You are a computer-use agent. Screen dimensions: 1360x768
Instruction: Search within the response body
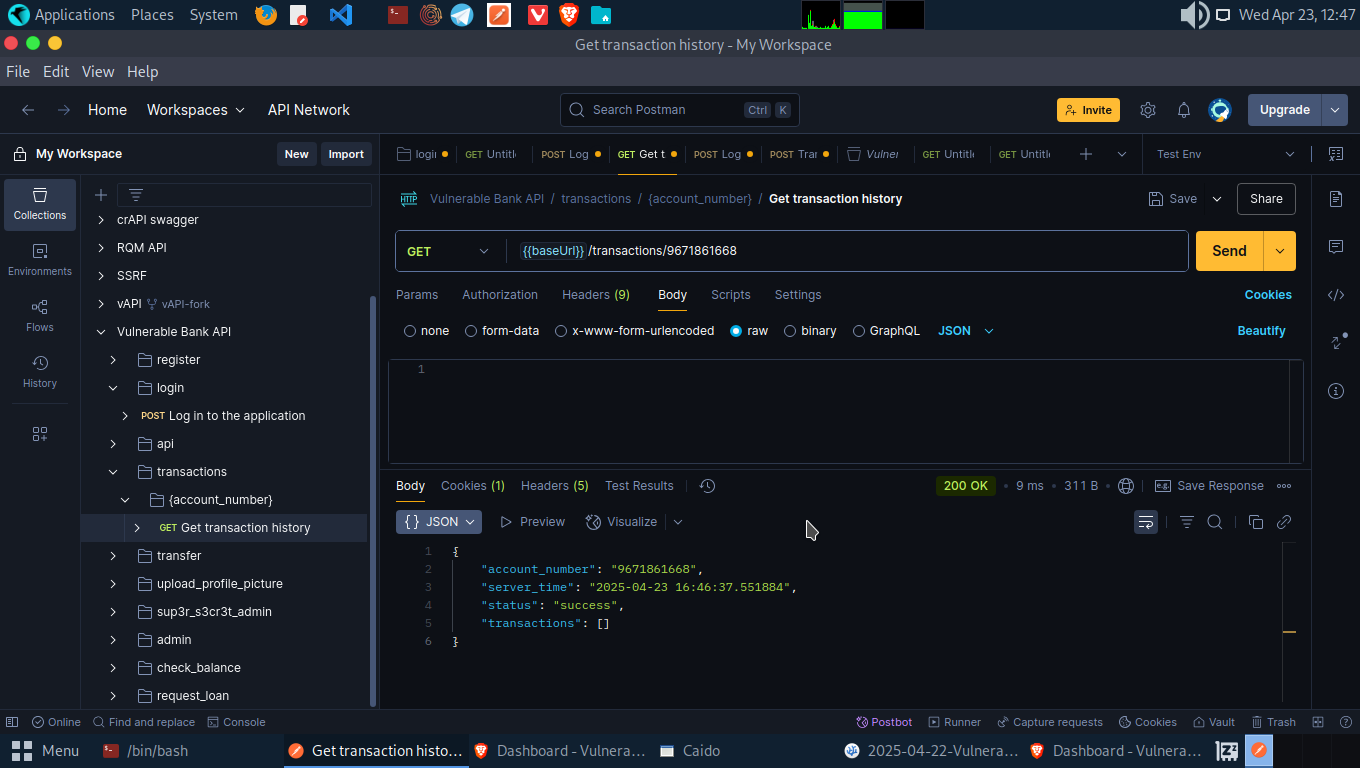(x=1215, y=522)
